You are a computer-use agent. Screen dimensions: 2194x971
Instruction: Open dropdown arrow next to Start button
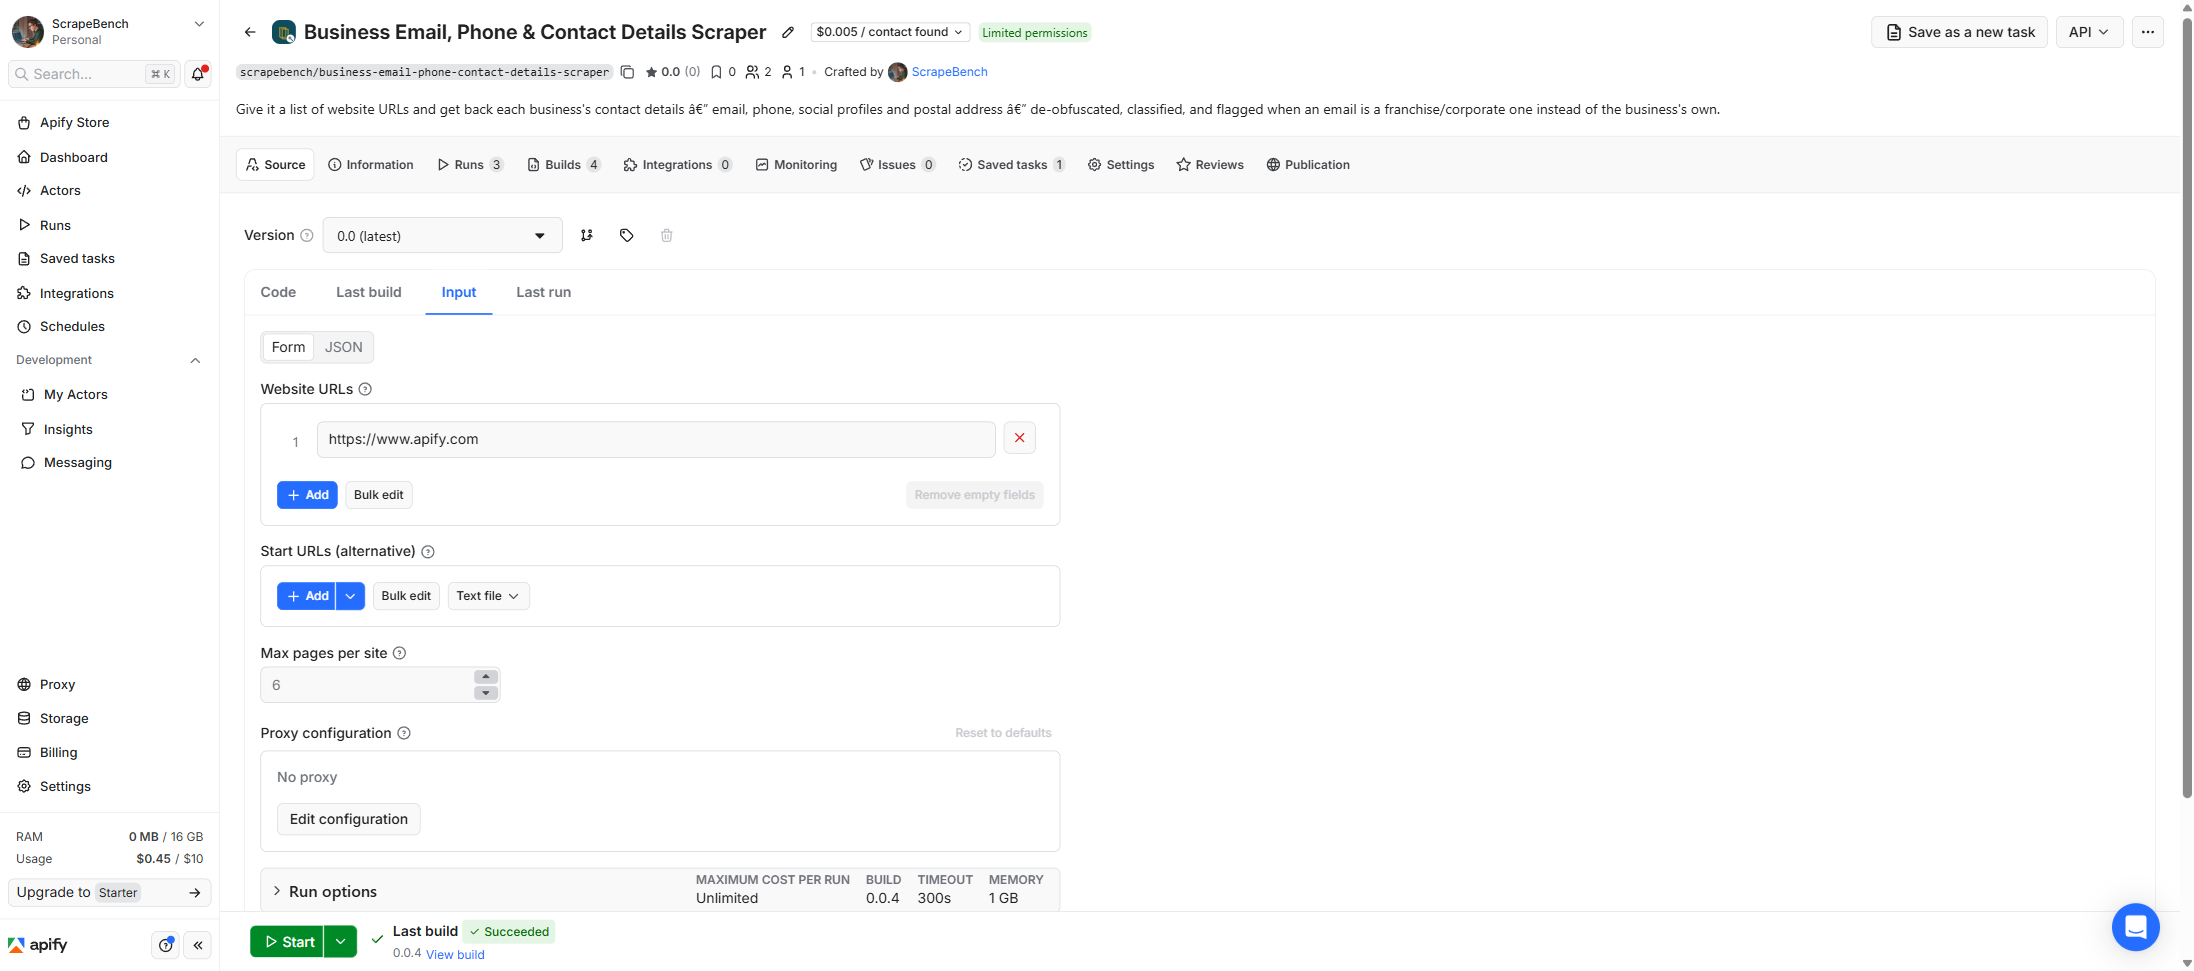click(x=341, y=941)
